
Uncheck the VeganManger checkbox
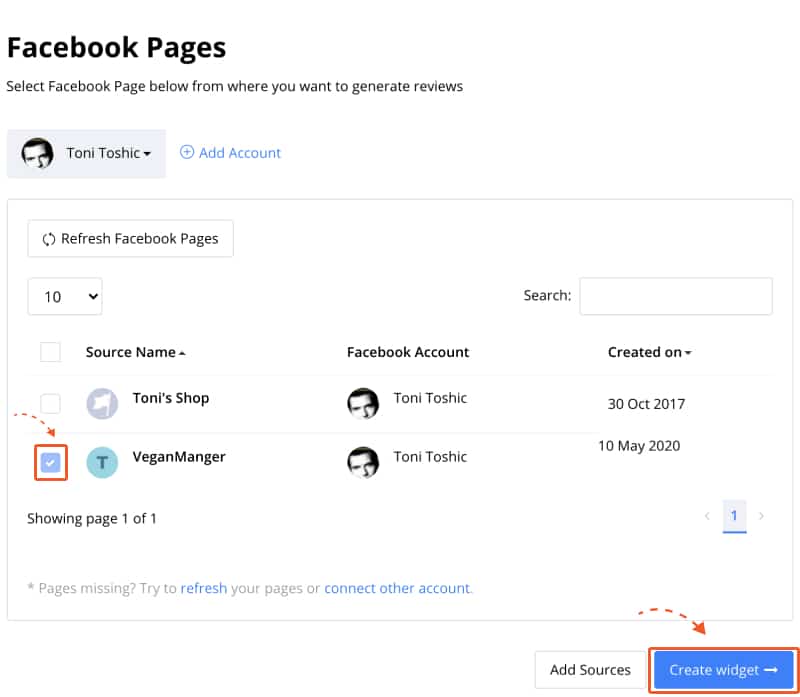pyautogui.click(x=51, y=463)
